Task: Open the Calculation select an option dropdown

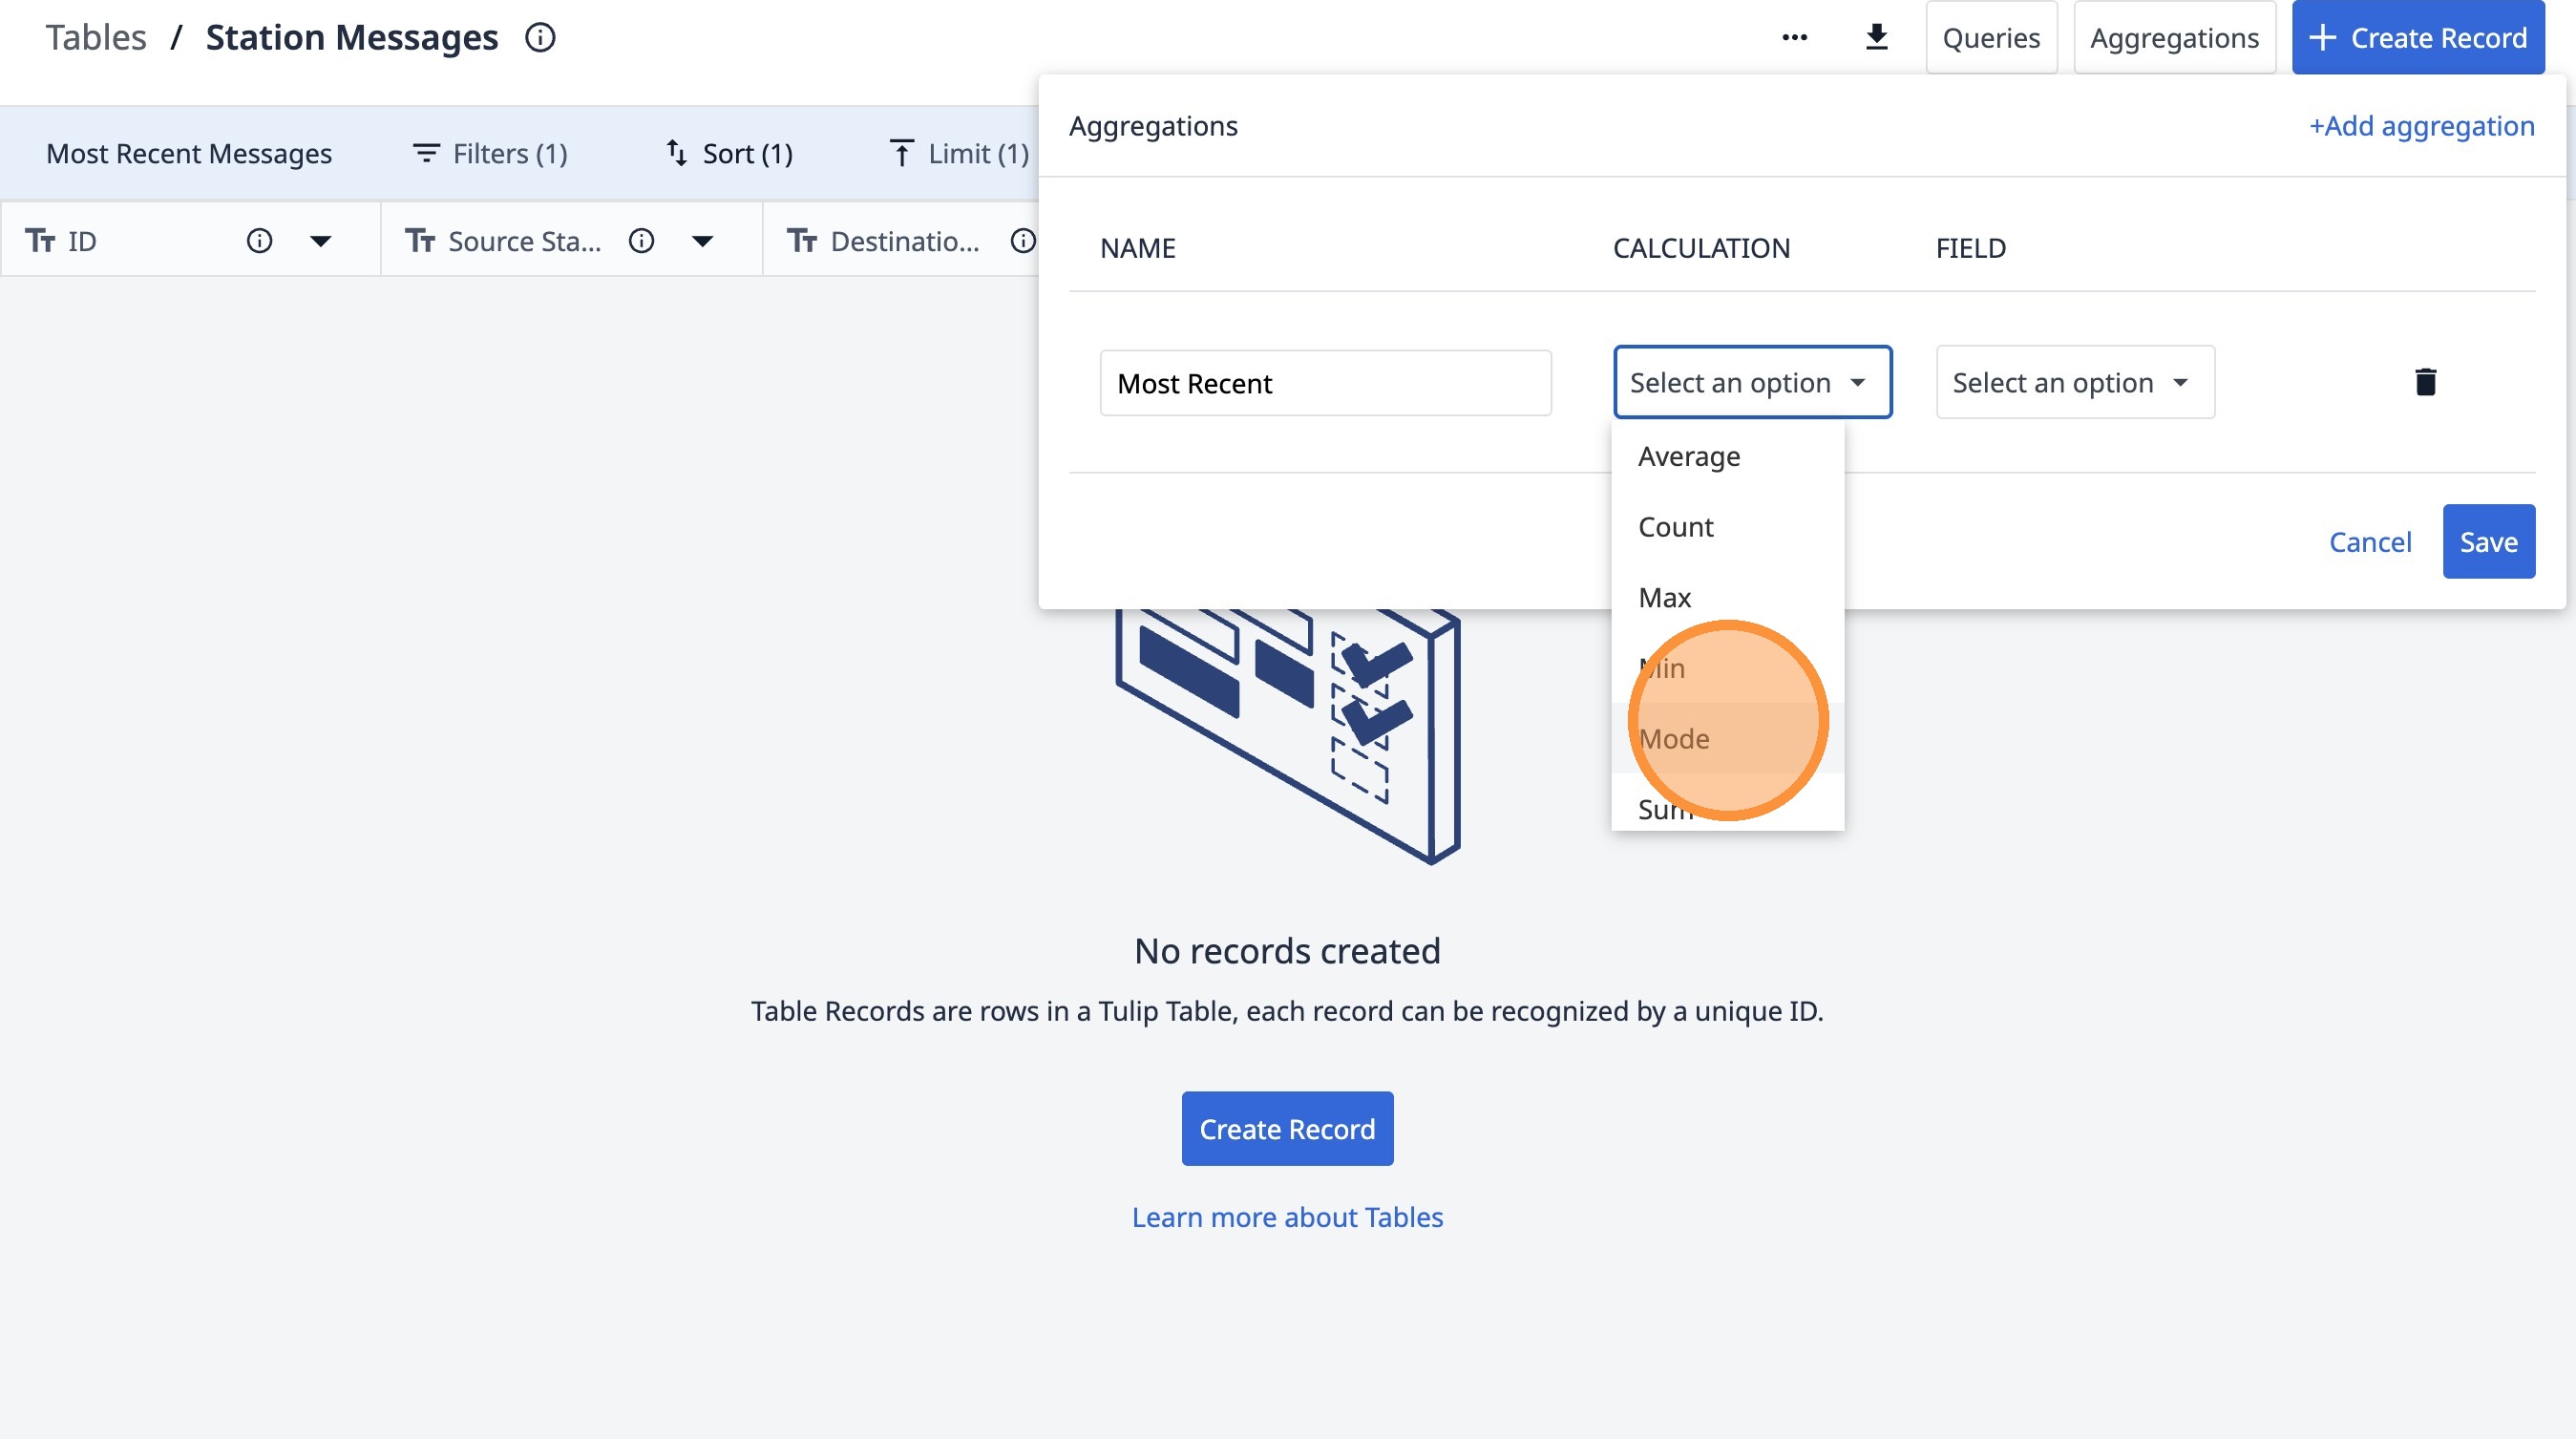Action: tap(1751, 383)
